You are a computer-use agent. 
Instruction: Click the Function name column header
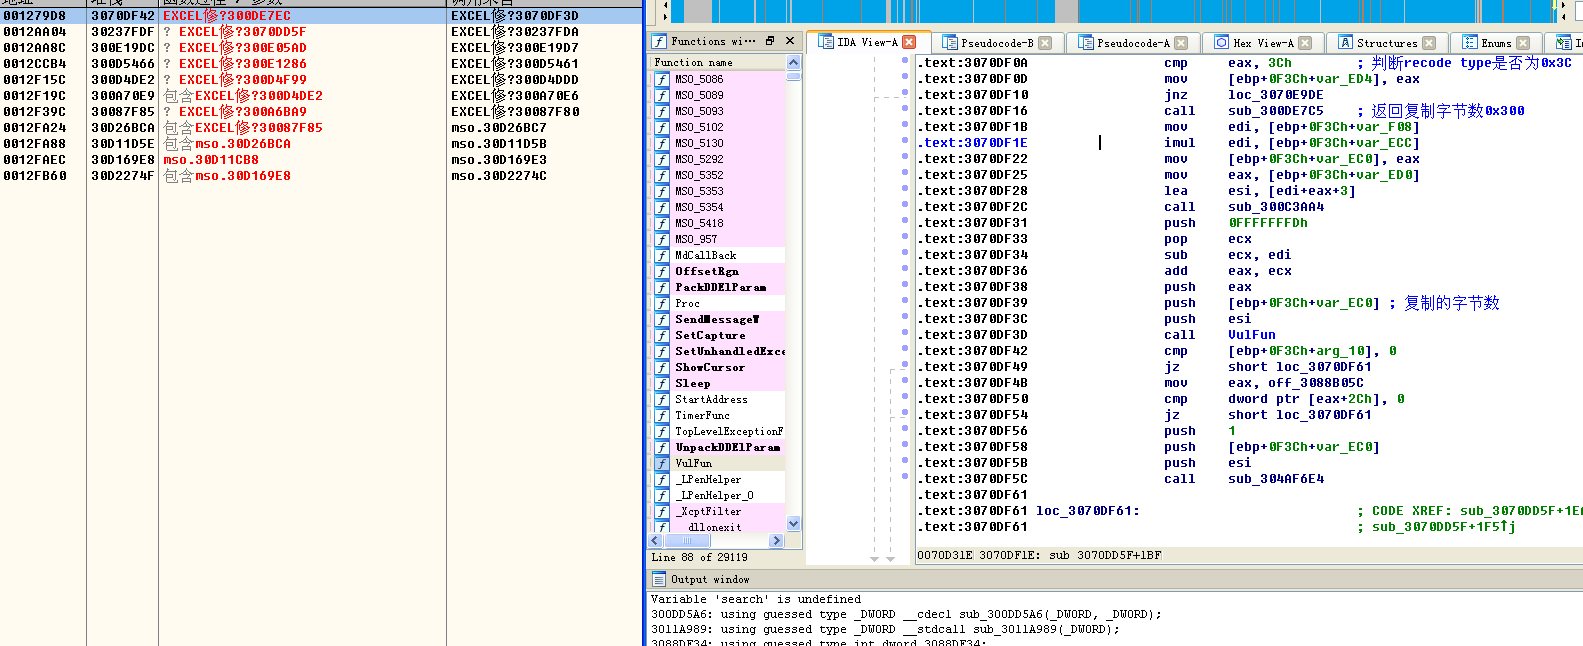click(718, 62)
